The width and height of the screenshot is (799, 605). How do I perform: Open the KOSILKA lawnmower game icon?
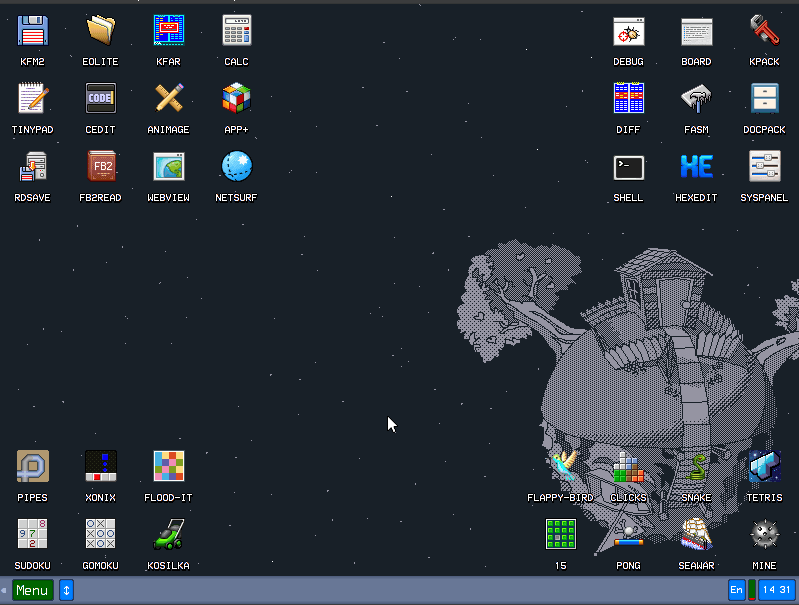tap(169, 534)
